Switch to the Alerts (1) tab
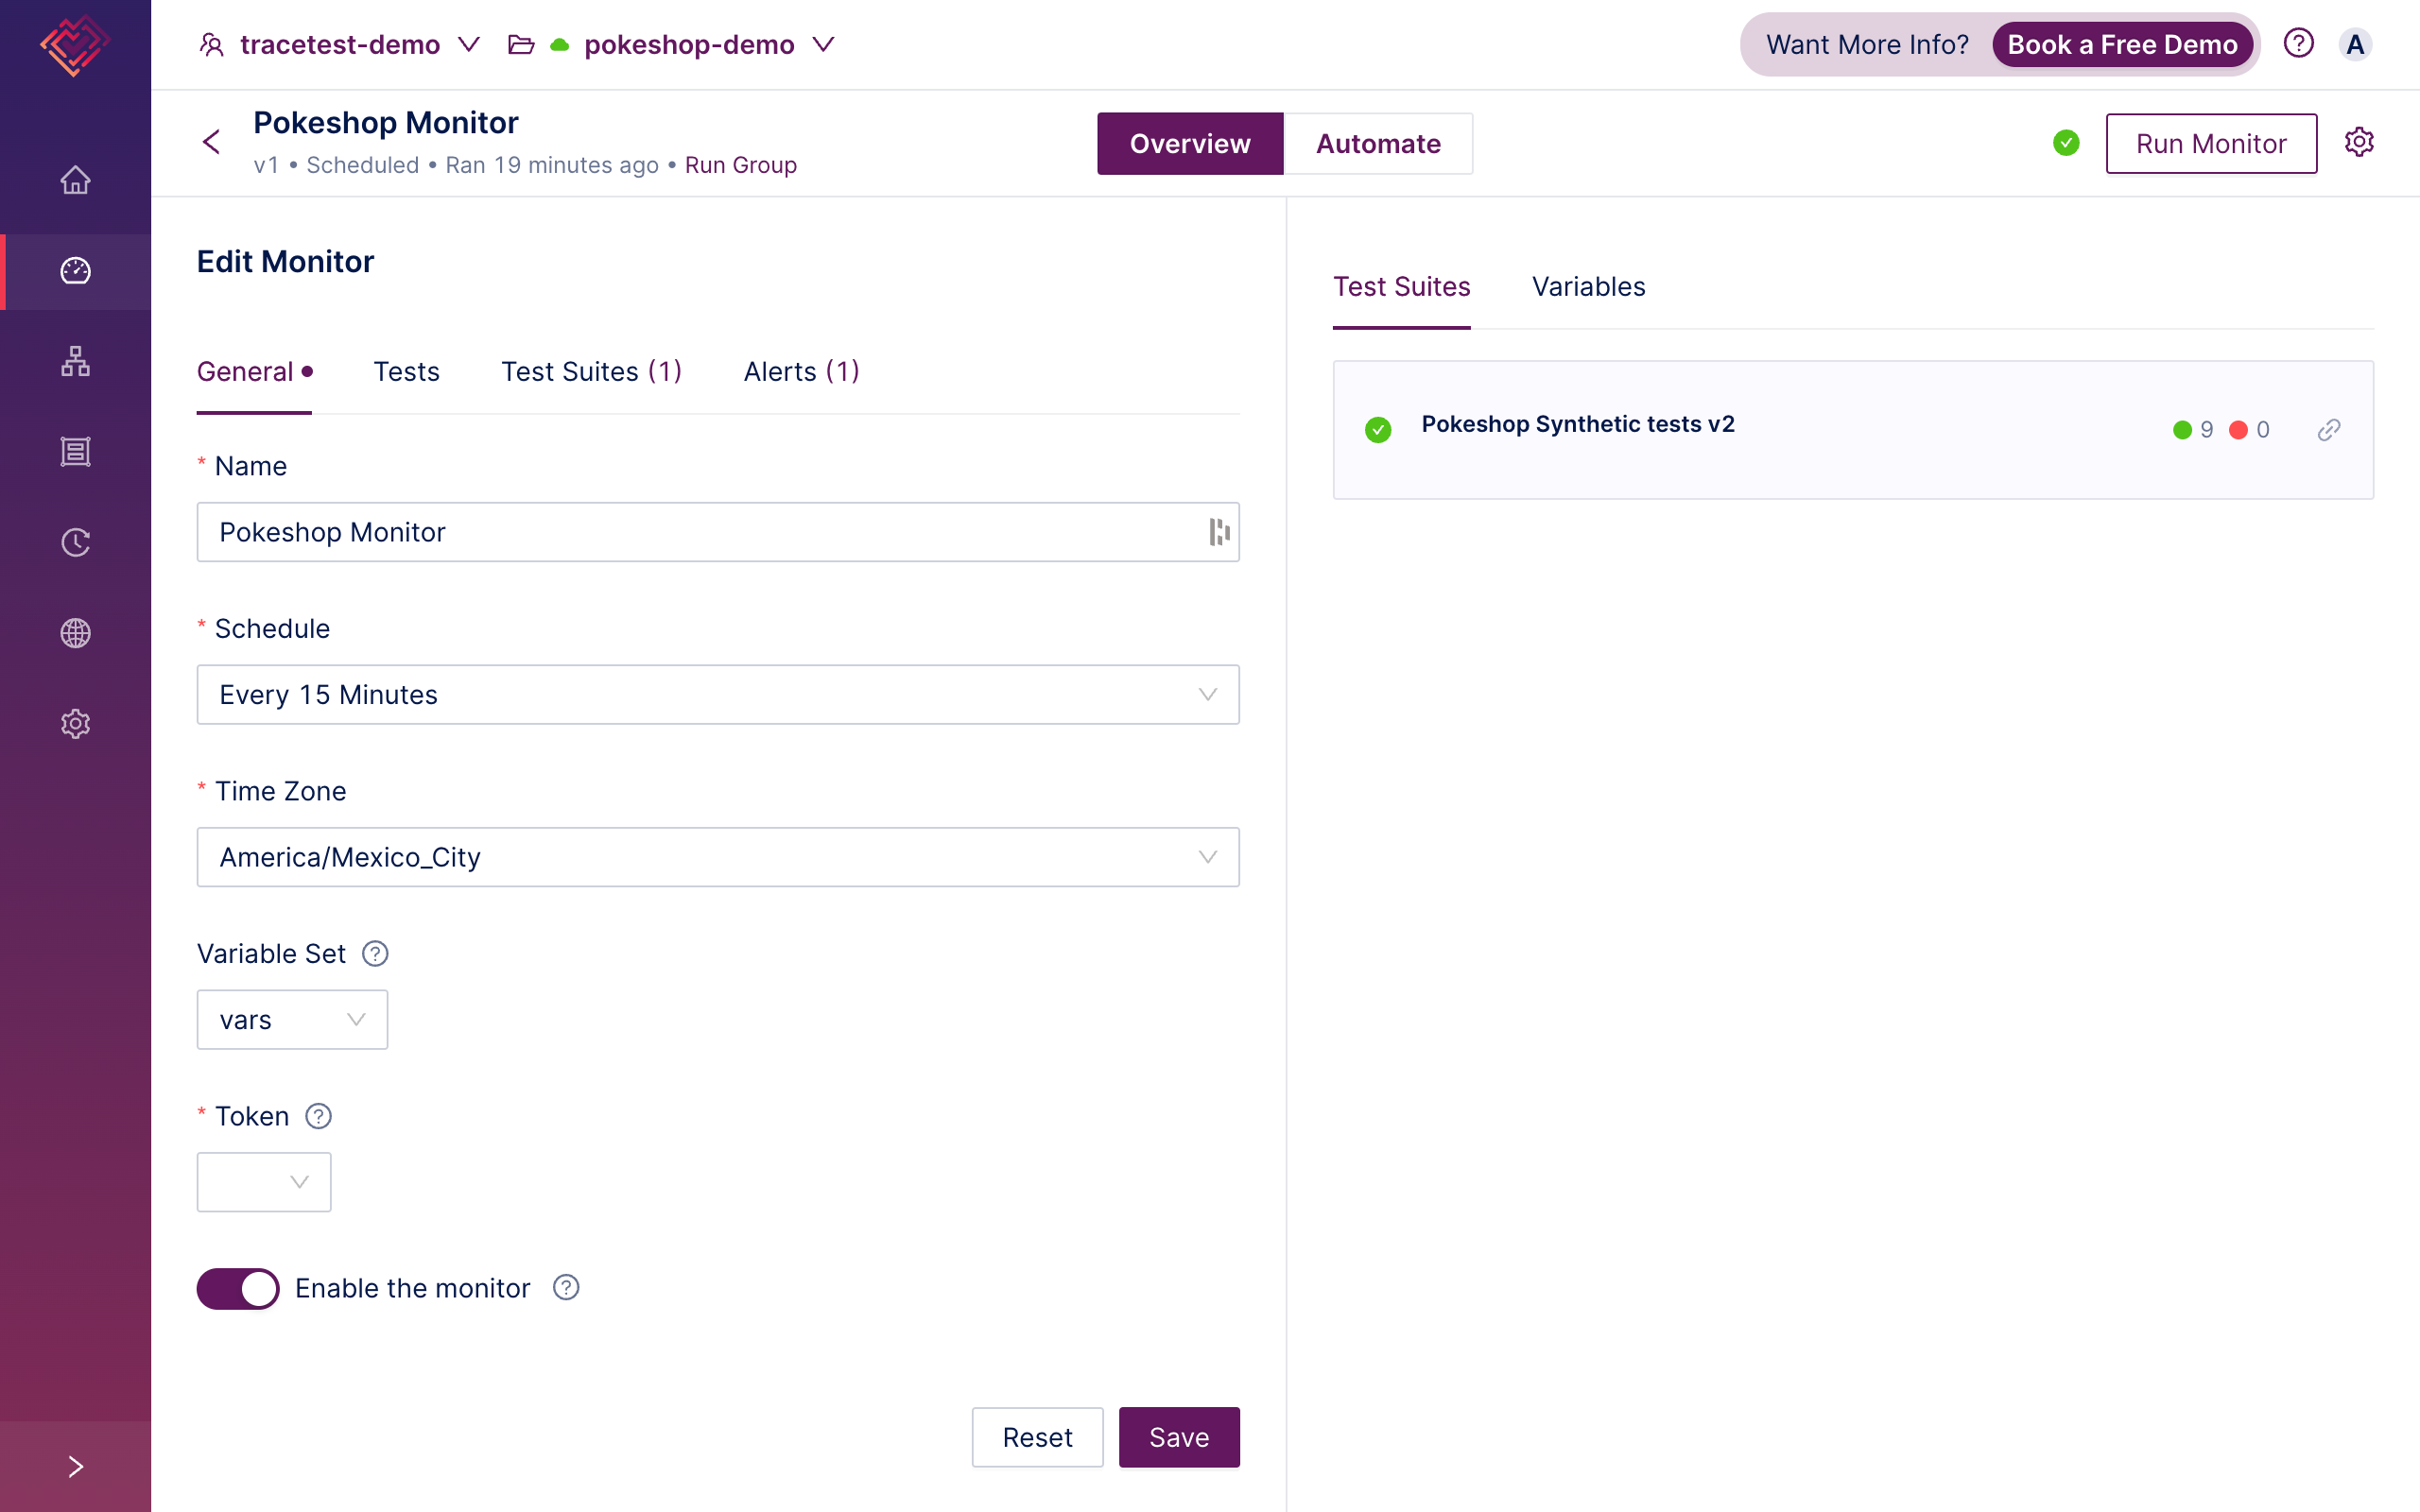 pyautogui.click(x=801, y=372)
